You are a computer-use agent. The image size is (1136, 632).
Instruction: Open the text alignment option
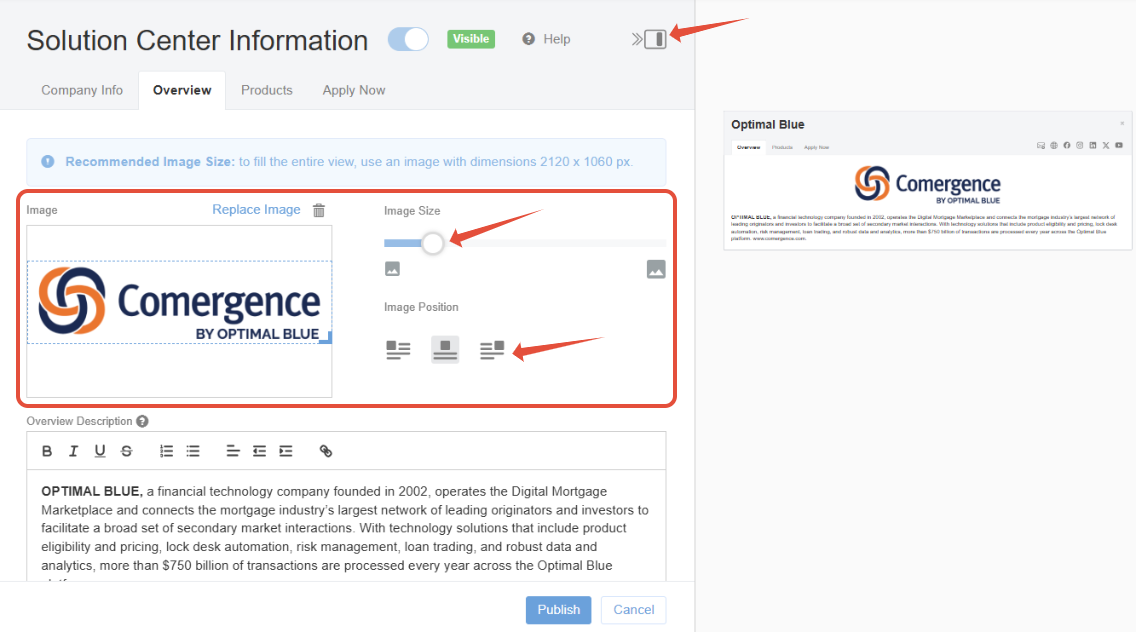coord(233,451)
